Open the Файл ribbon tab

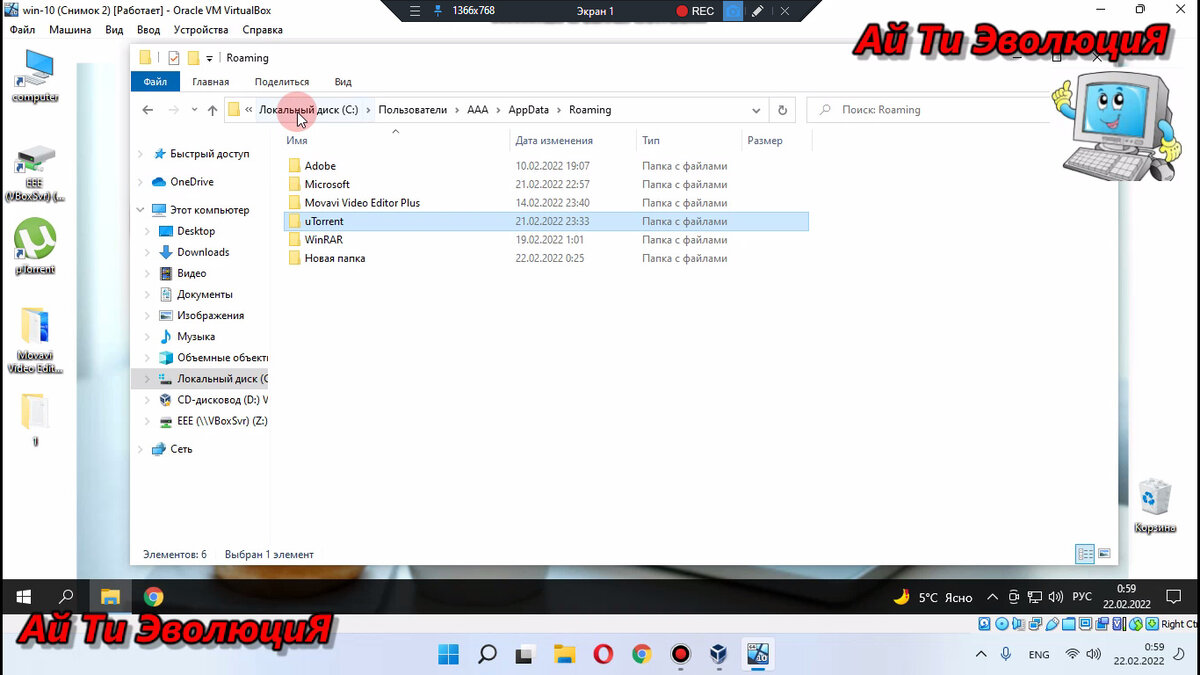155,82
